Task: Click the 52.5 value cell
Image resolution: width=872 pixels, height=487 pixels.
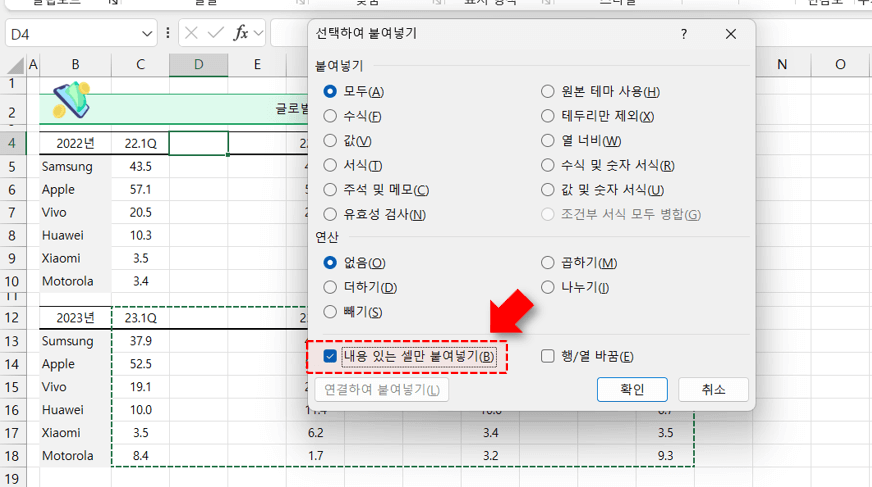Action: [140, 364]
